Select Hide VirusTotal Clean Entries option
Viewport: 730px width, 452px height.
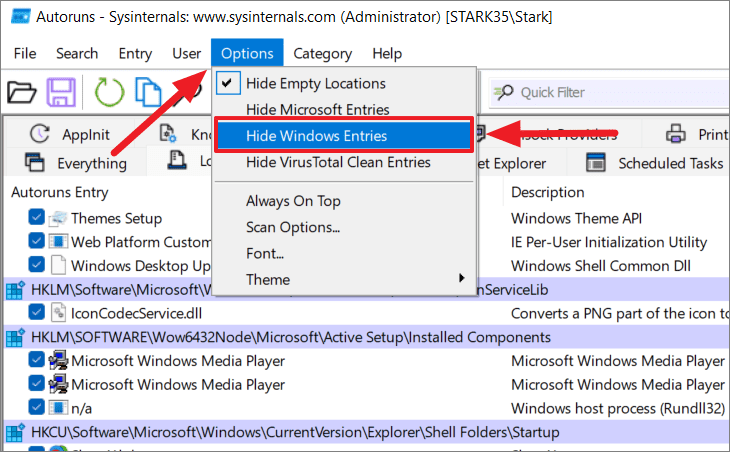tap(344, 162)
